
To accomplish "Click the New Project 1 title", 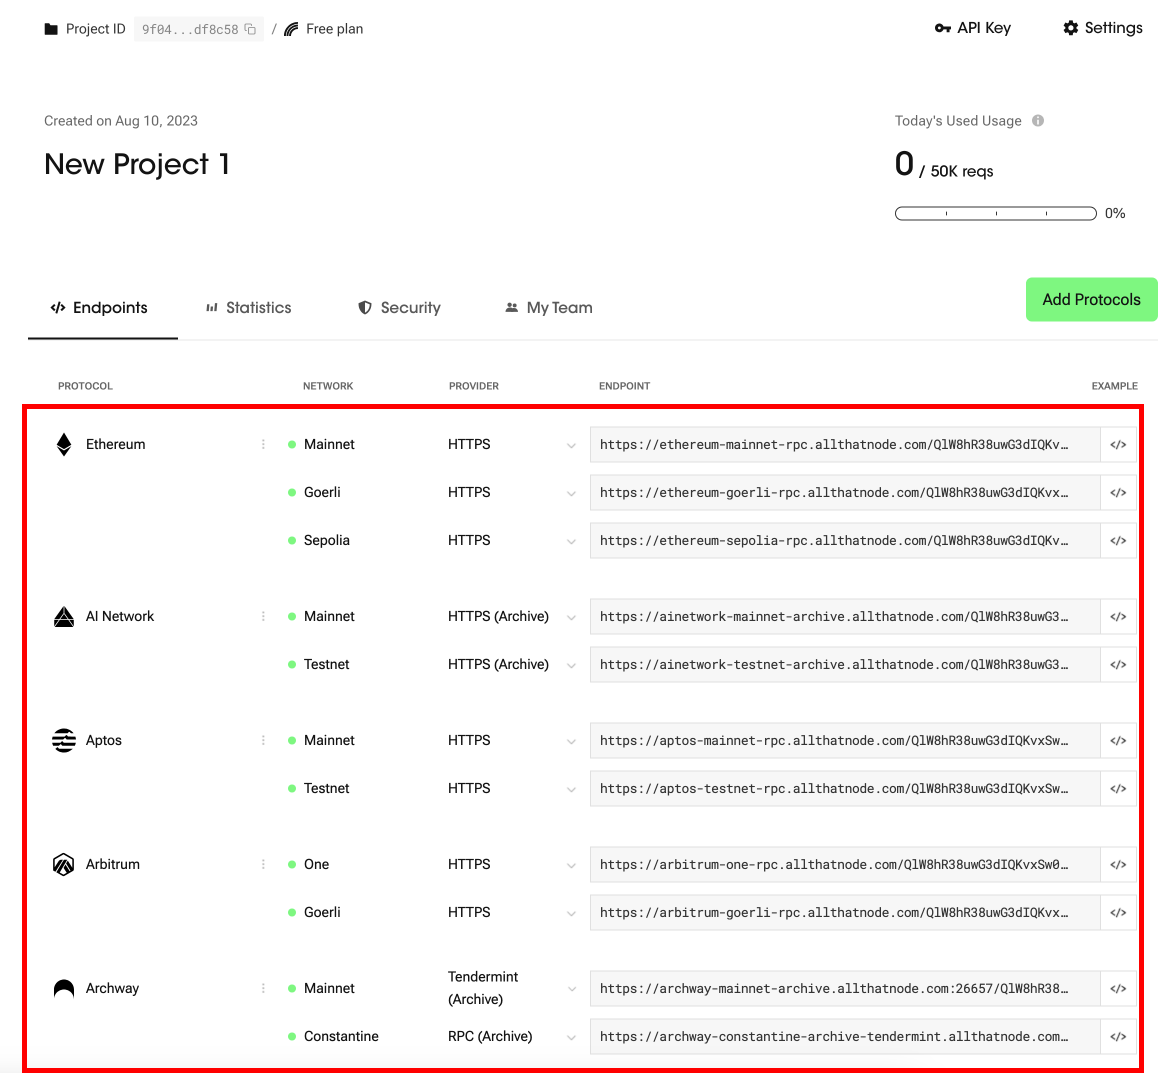I will click(137, 164).
